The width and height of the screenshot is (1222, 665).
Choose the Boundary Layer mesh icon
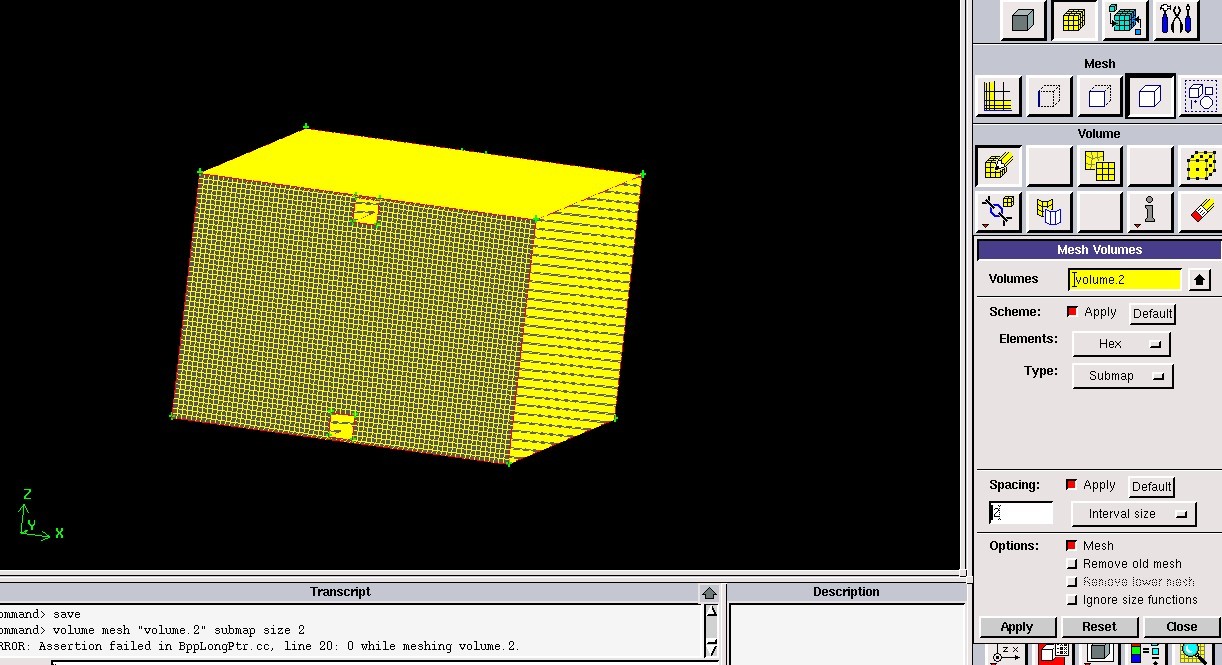998,96
